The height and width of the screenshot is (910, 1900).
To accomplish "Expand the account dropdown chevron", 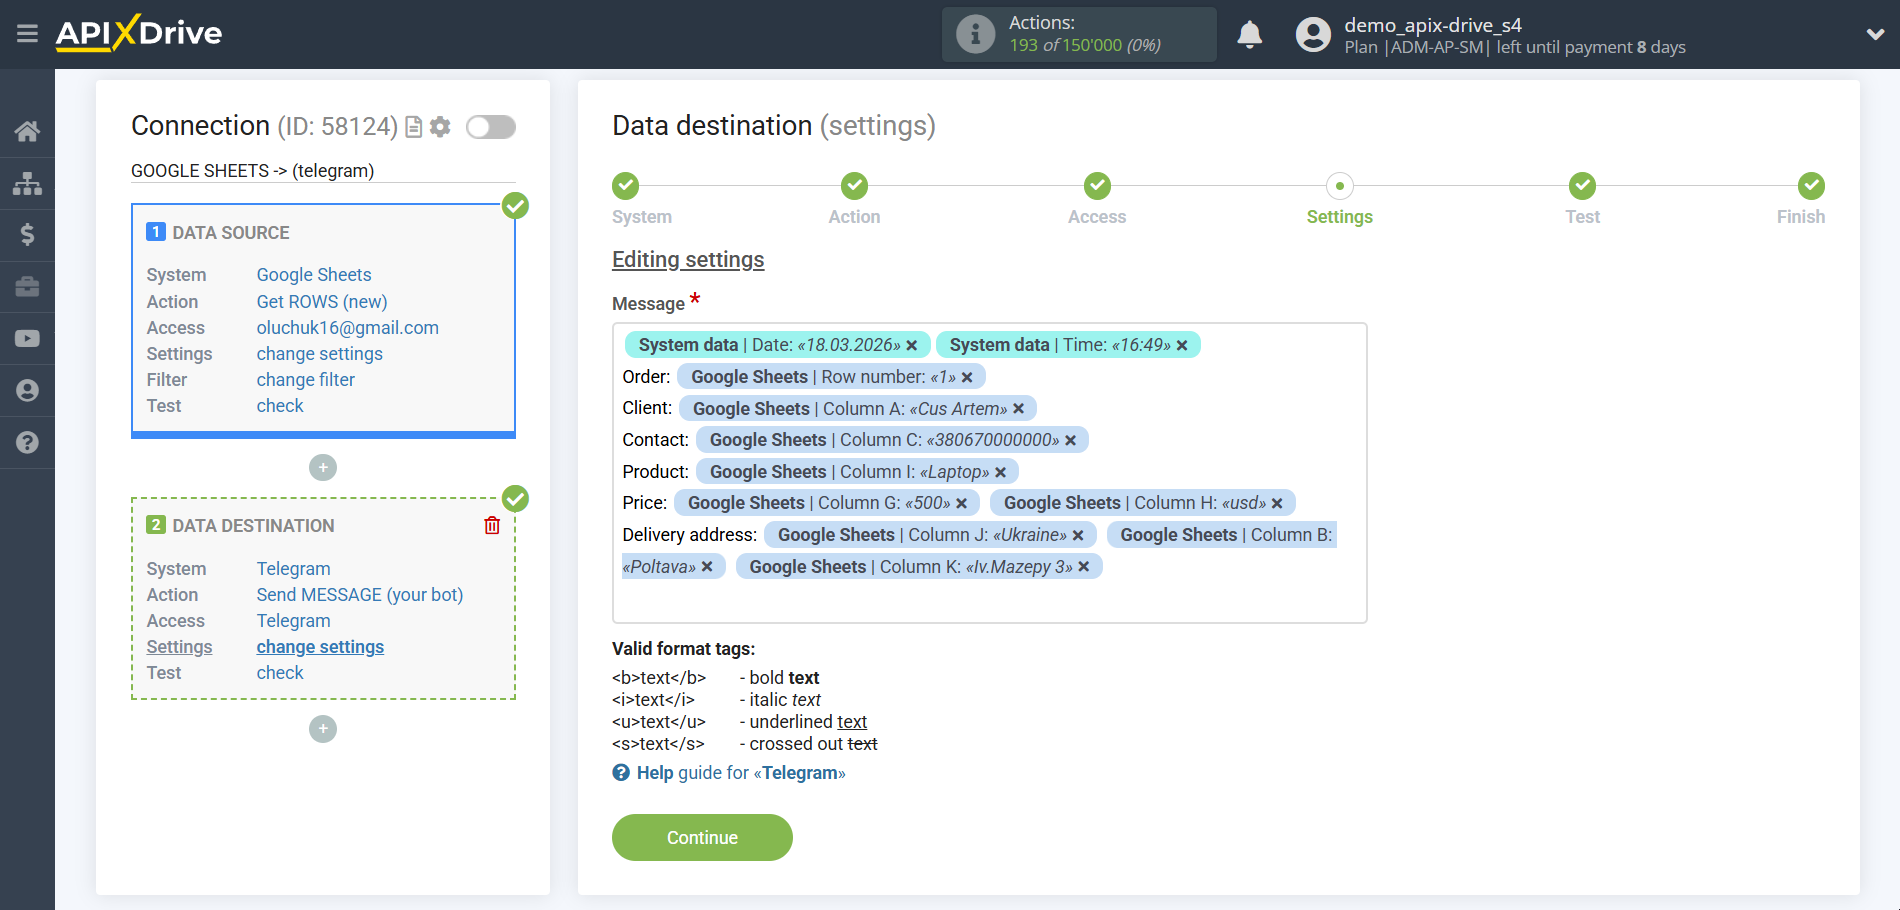I will tap(1875, 34).
